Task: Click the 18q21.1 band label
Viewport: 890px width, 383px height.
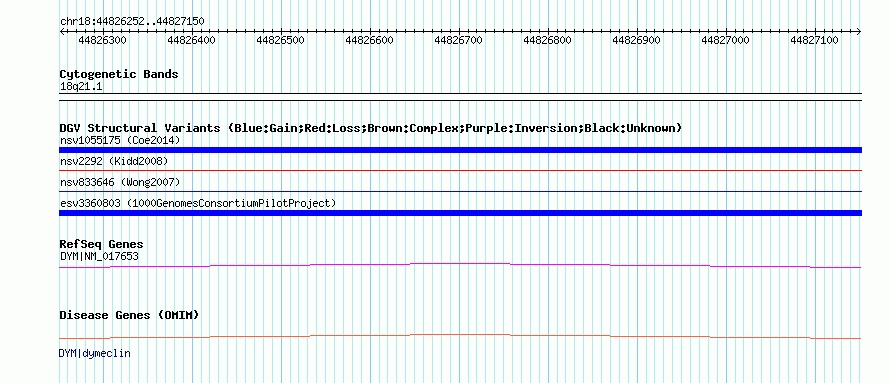Action: click(81, 87)
